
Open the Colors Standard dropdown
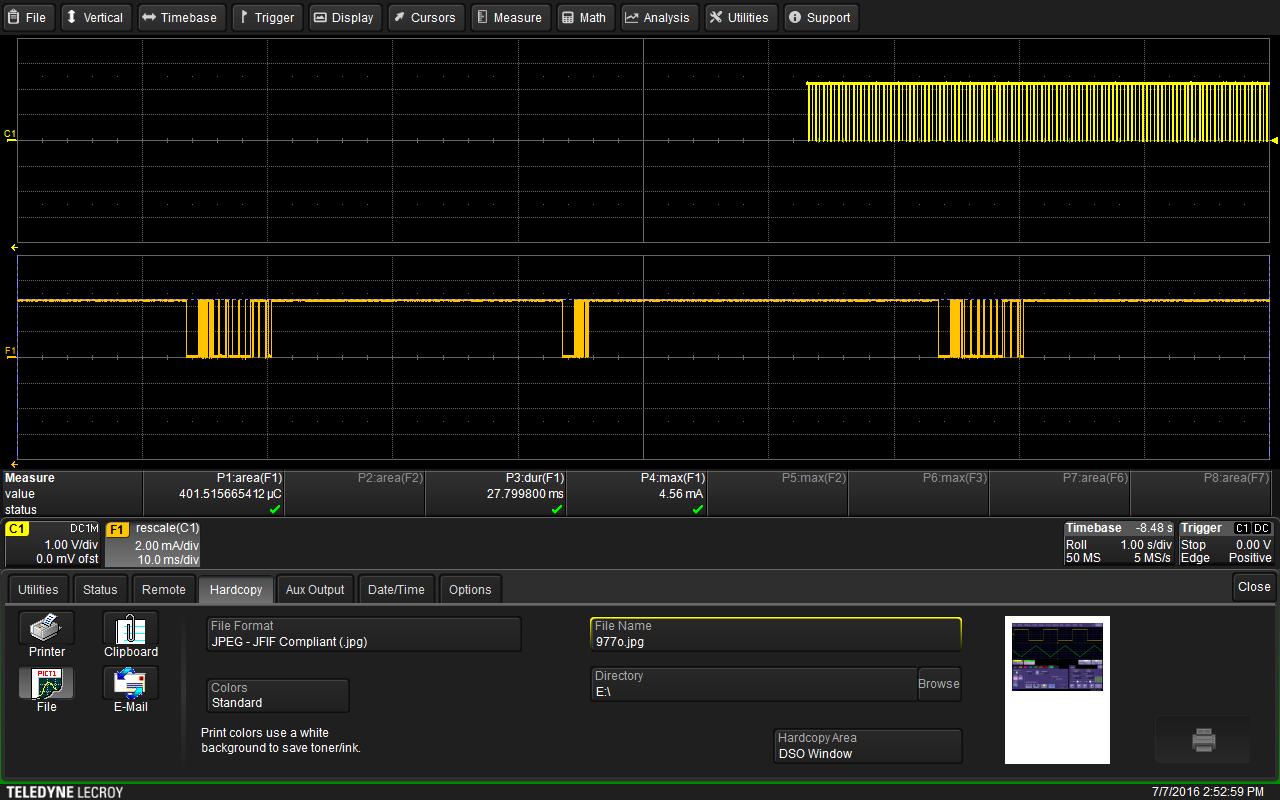[278, 695]
